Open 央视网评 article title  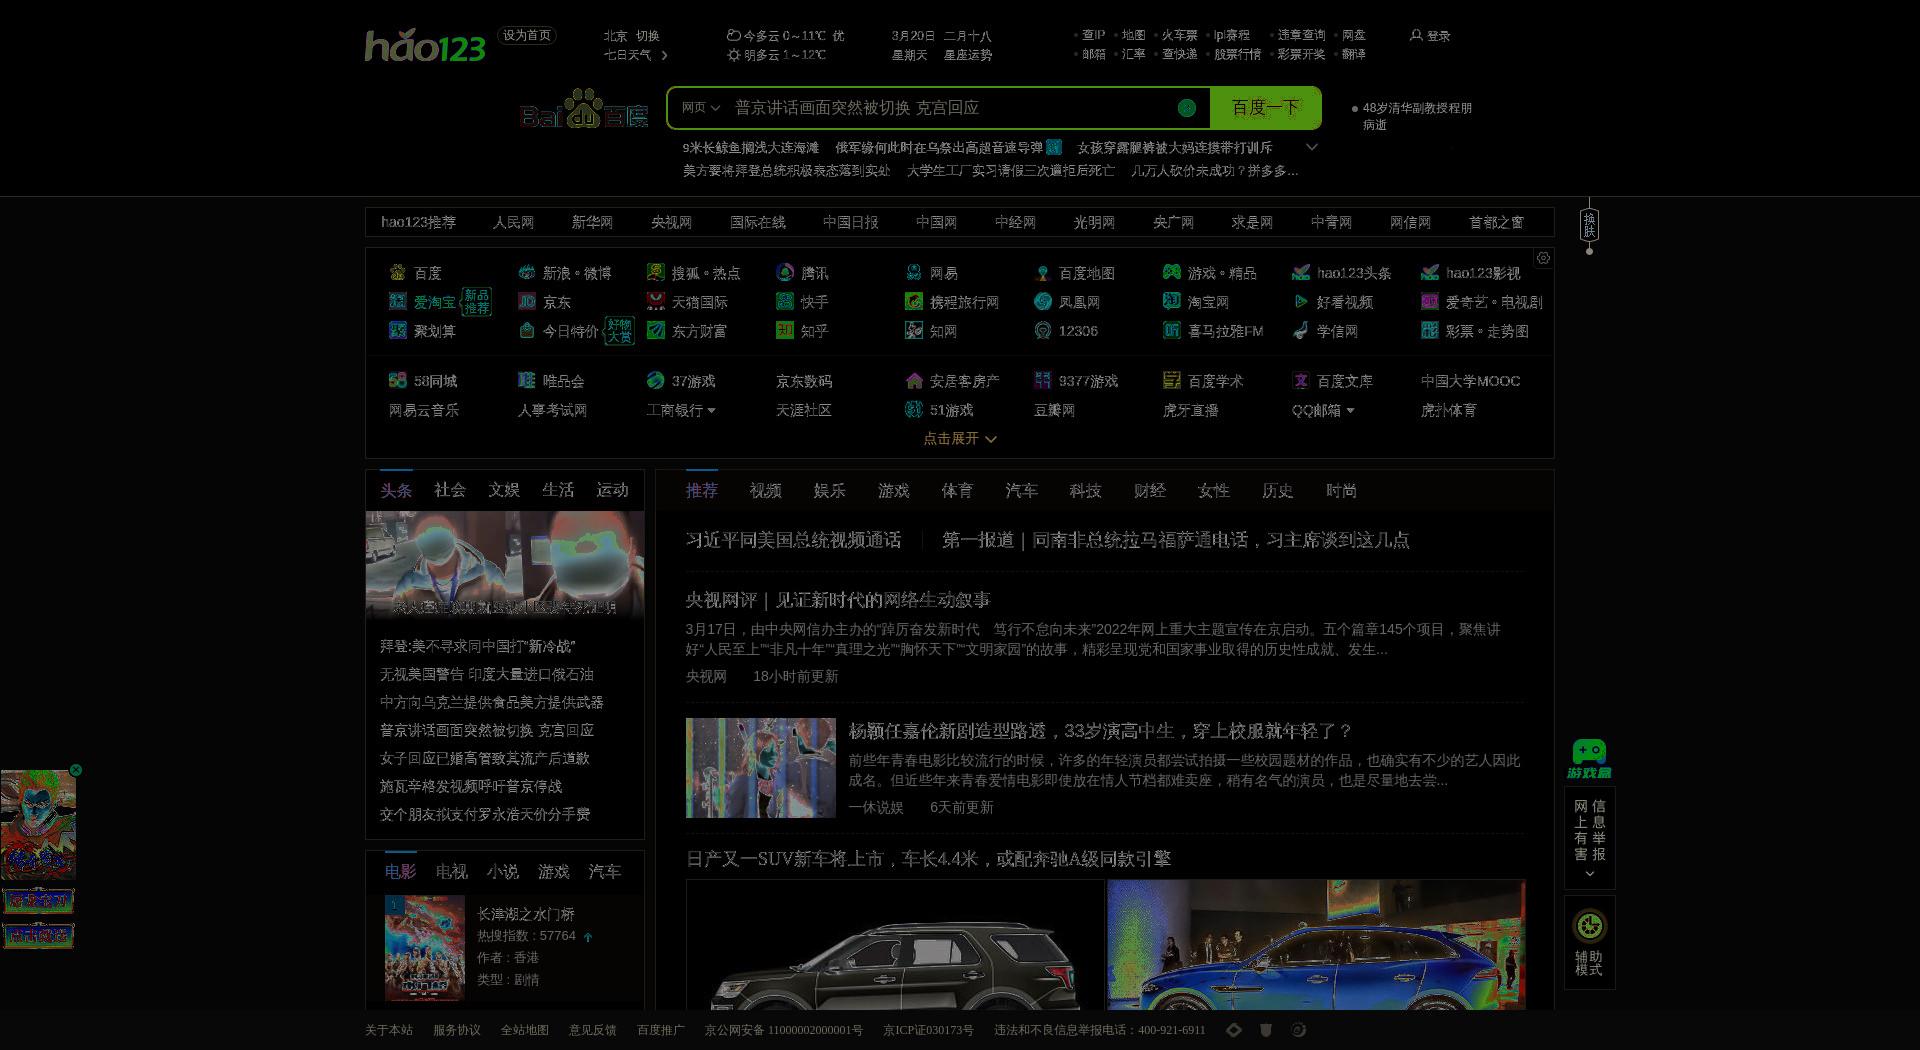pyautogui.click(x=838, y=600)
